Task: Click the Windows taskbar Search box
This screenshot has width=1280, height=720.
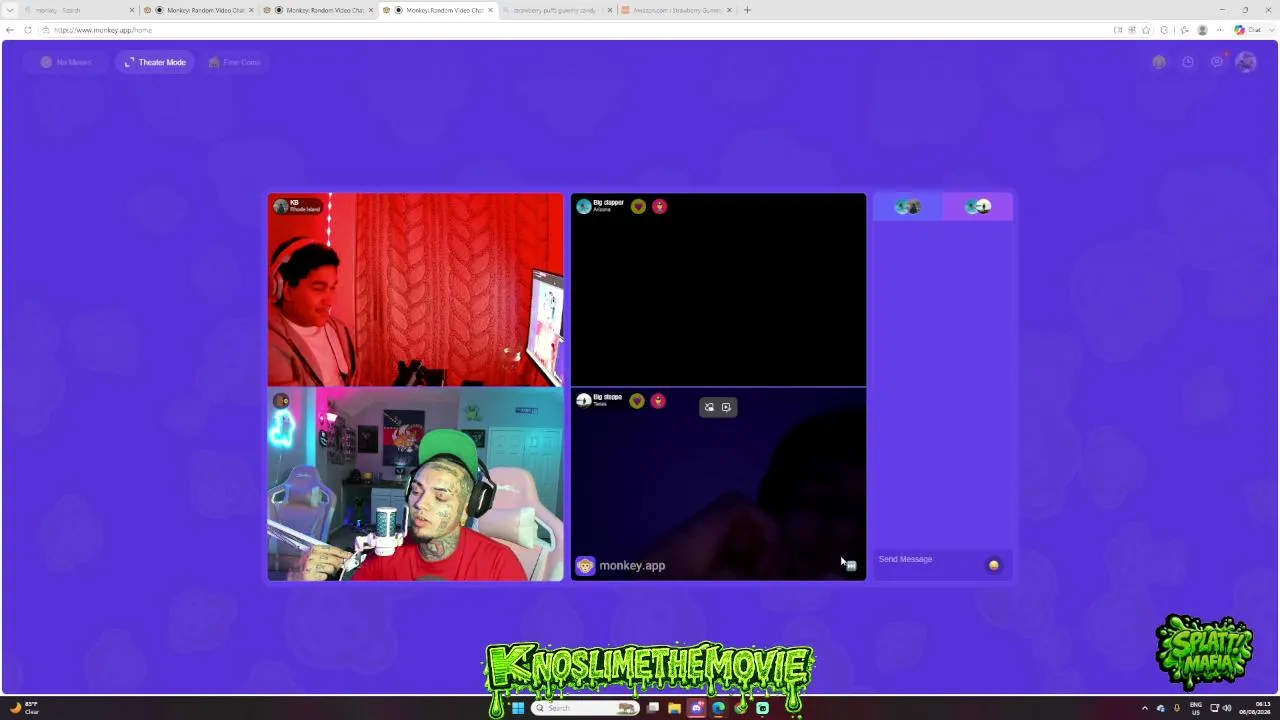Action: [x=586, y=708]
